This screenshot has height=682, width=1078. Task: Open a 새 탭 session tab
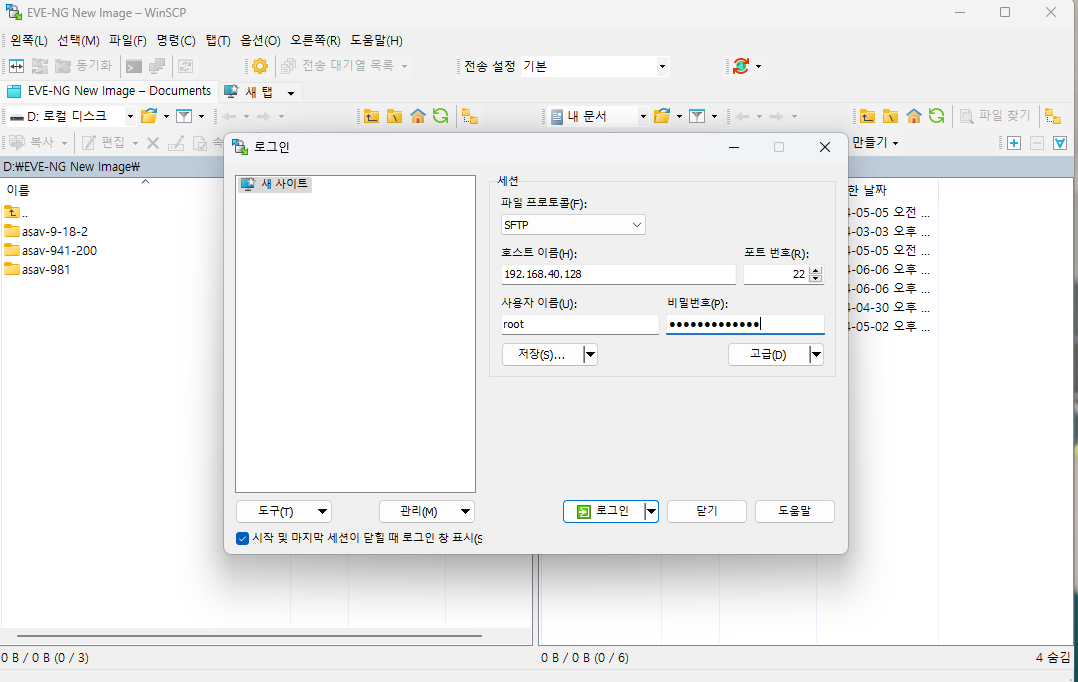pos(250,91)
